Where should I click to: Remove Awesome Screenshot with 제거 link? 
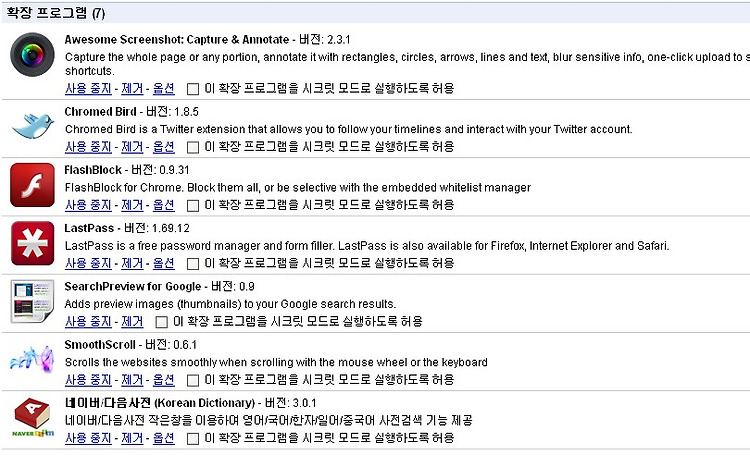132,89
